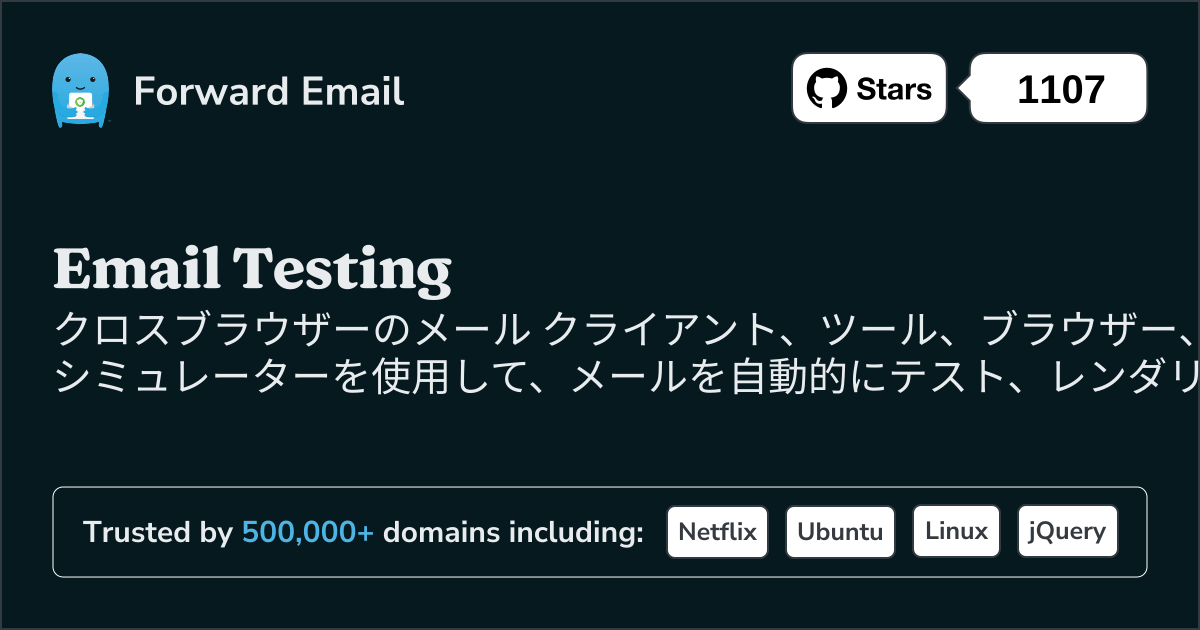
Task: Click the Trusted by label
Action: 158,533
